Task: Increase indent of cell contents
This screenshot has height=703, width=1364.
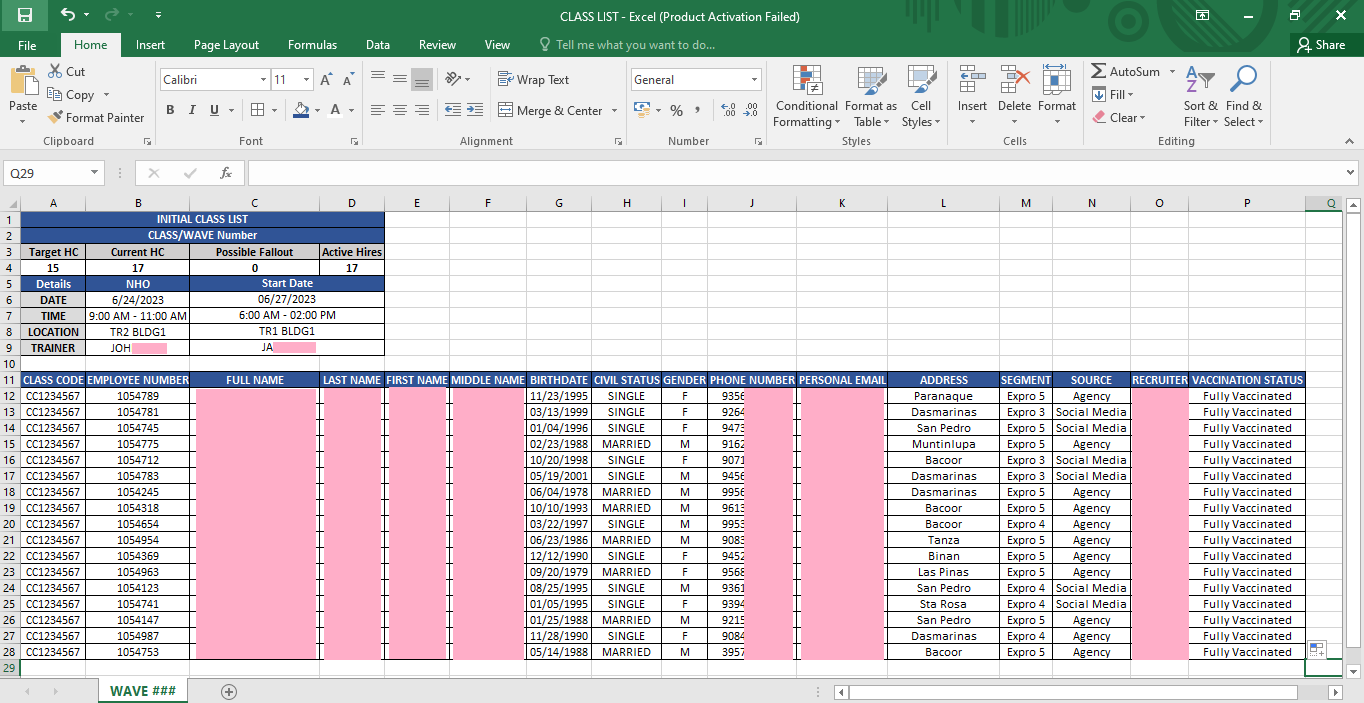Action: (474, 110)
